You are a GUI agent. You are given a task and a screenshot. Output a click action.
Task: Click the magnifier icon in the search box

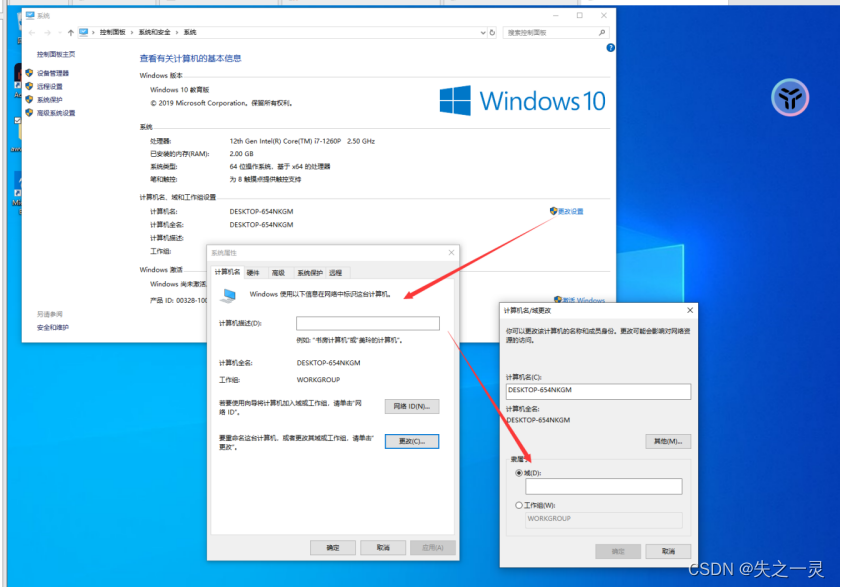click(602, 33)
